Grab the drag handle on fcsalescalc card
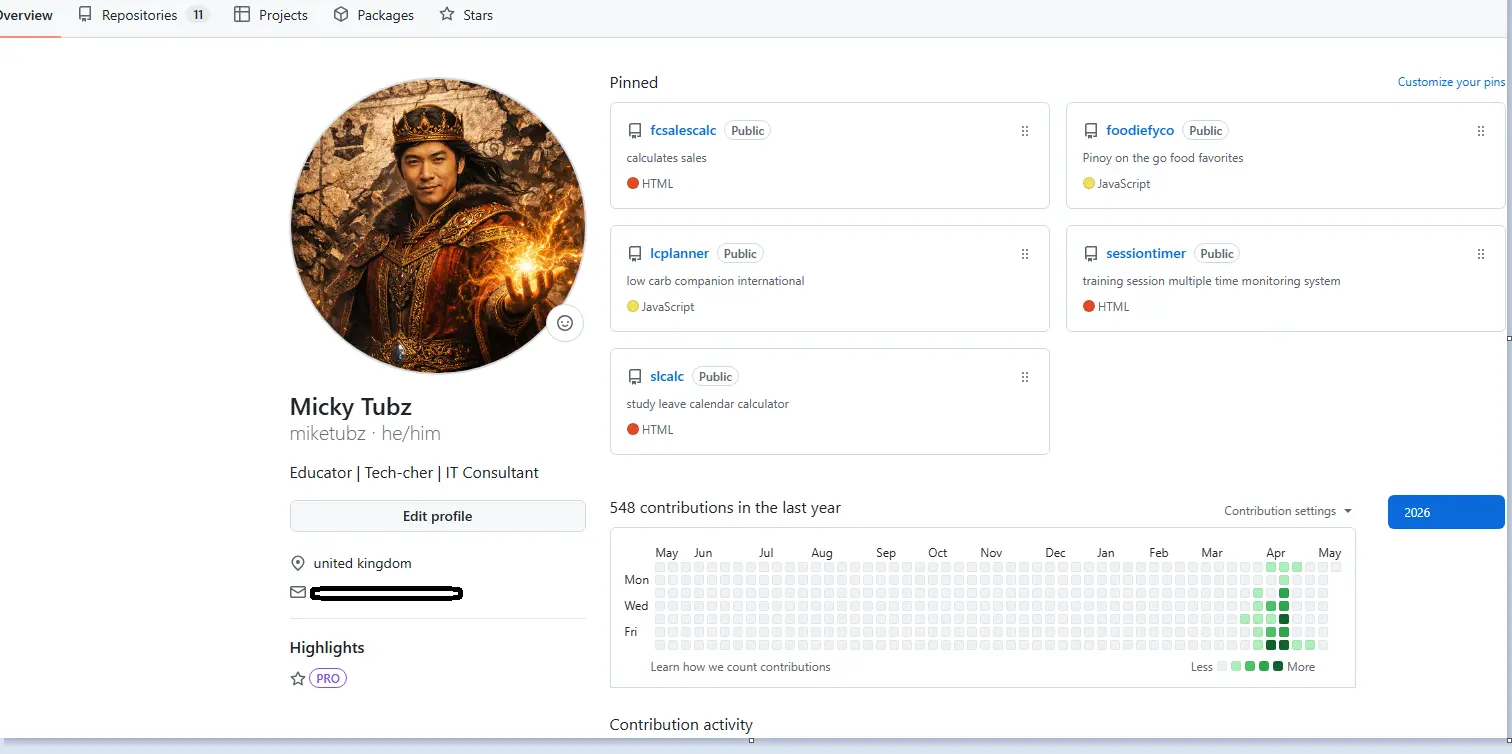The height and width of the screenshot is (754, 1512). point(1025,131)
